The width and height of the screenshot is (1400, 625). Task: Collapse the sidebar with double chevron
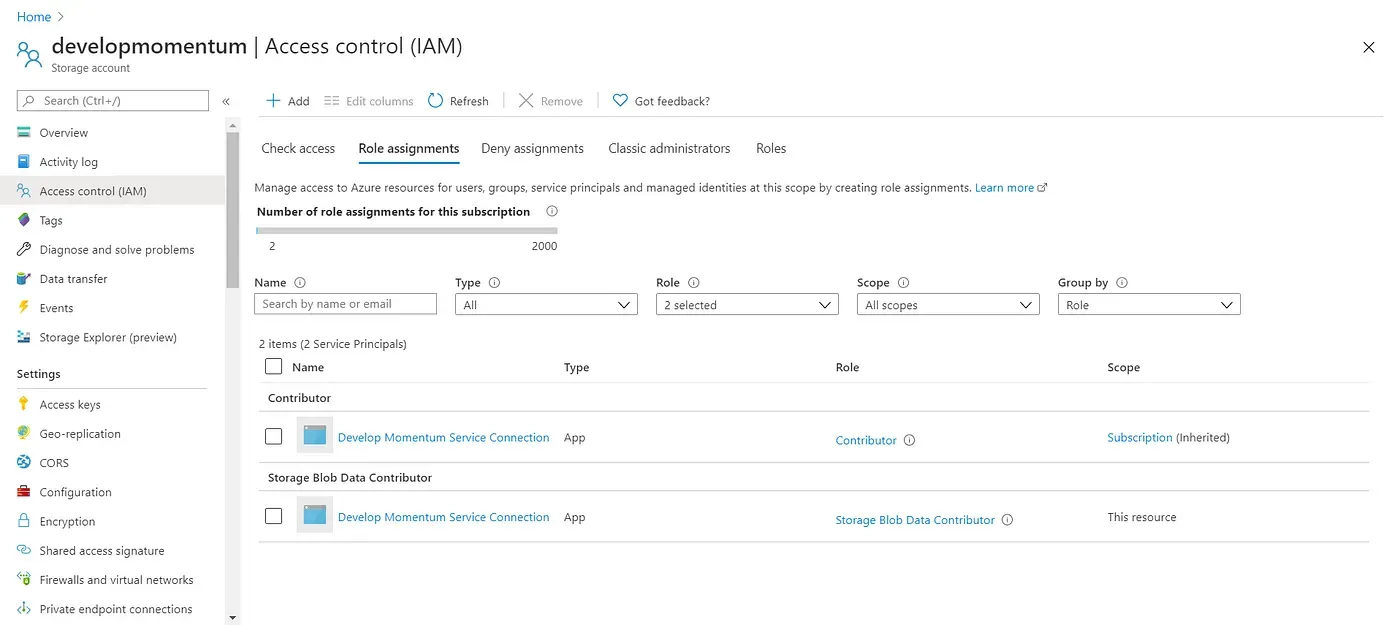[x=226, y=101]
